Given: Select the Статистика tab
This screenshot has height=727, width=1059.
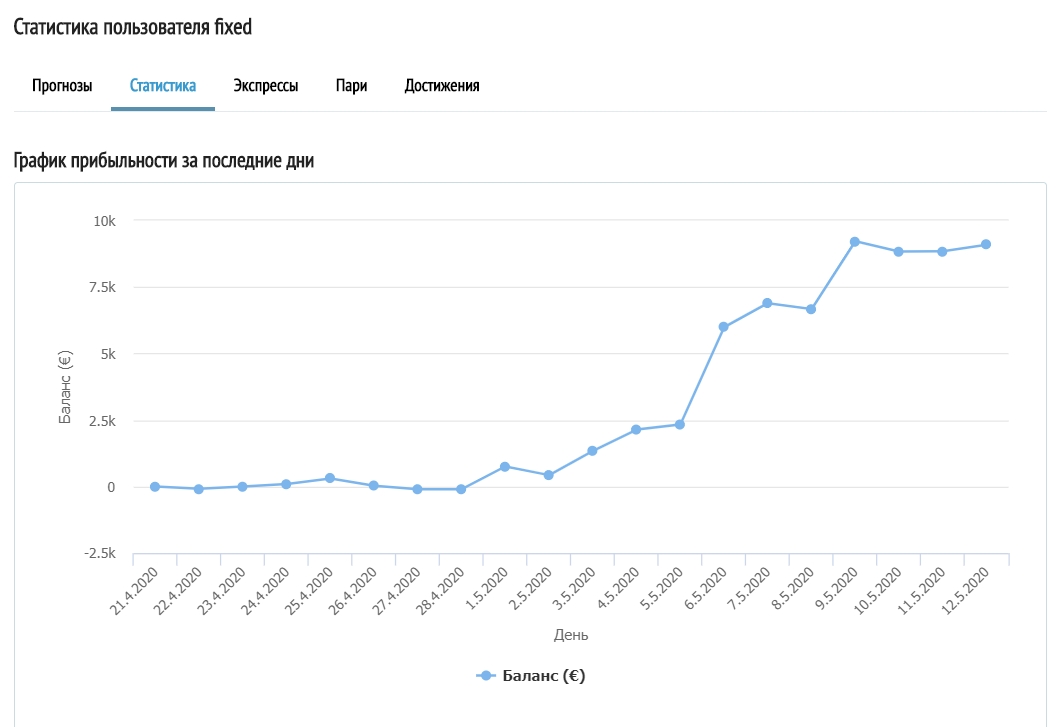Looking at the screenshot, I should pos(163,86).
